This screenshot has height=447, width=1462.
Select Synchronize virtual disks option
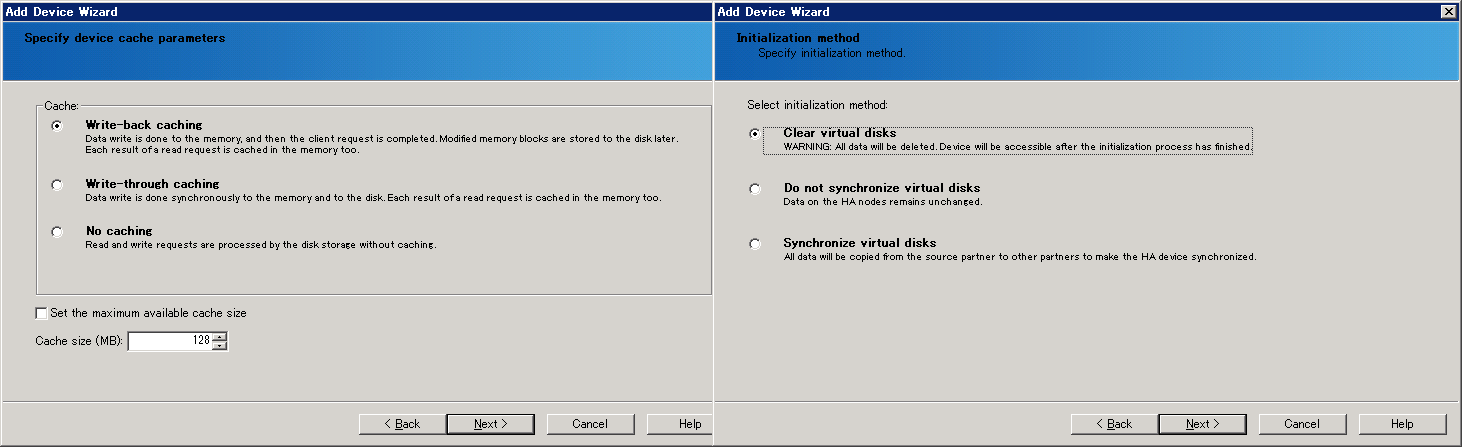755,244
